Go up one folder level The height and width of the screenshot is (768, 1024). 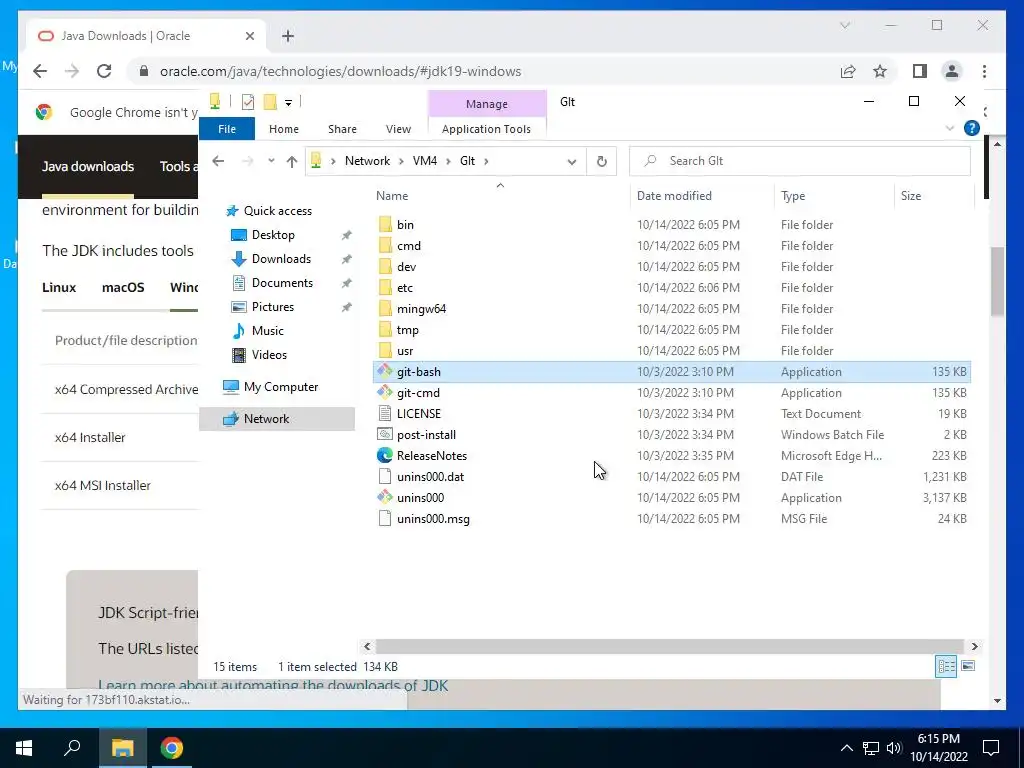[292, 161]
